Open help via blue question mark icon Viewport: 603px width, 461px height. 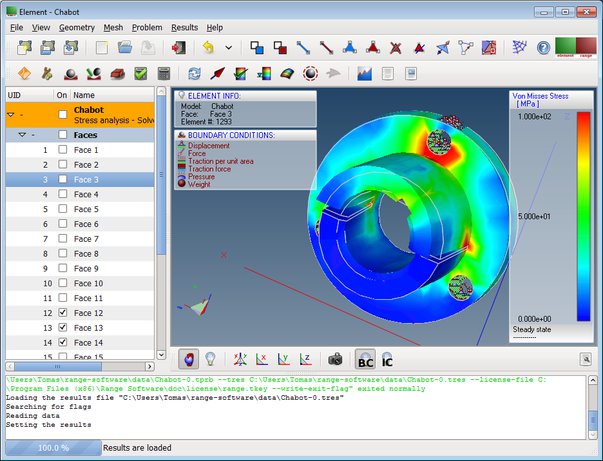[x=543, y=48]
